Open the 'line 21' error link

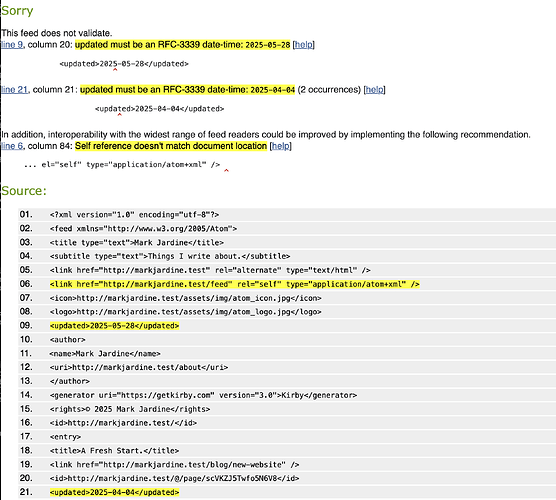click(x=15, y=90)
